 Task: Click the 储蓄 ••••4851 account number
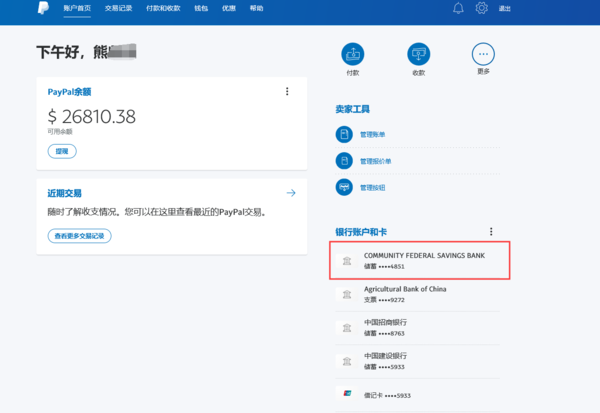pyautogui.click(x=384, y=266)
